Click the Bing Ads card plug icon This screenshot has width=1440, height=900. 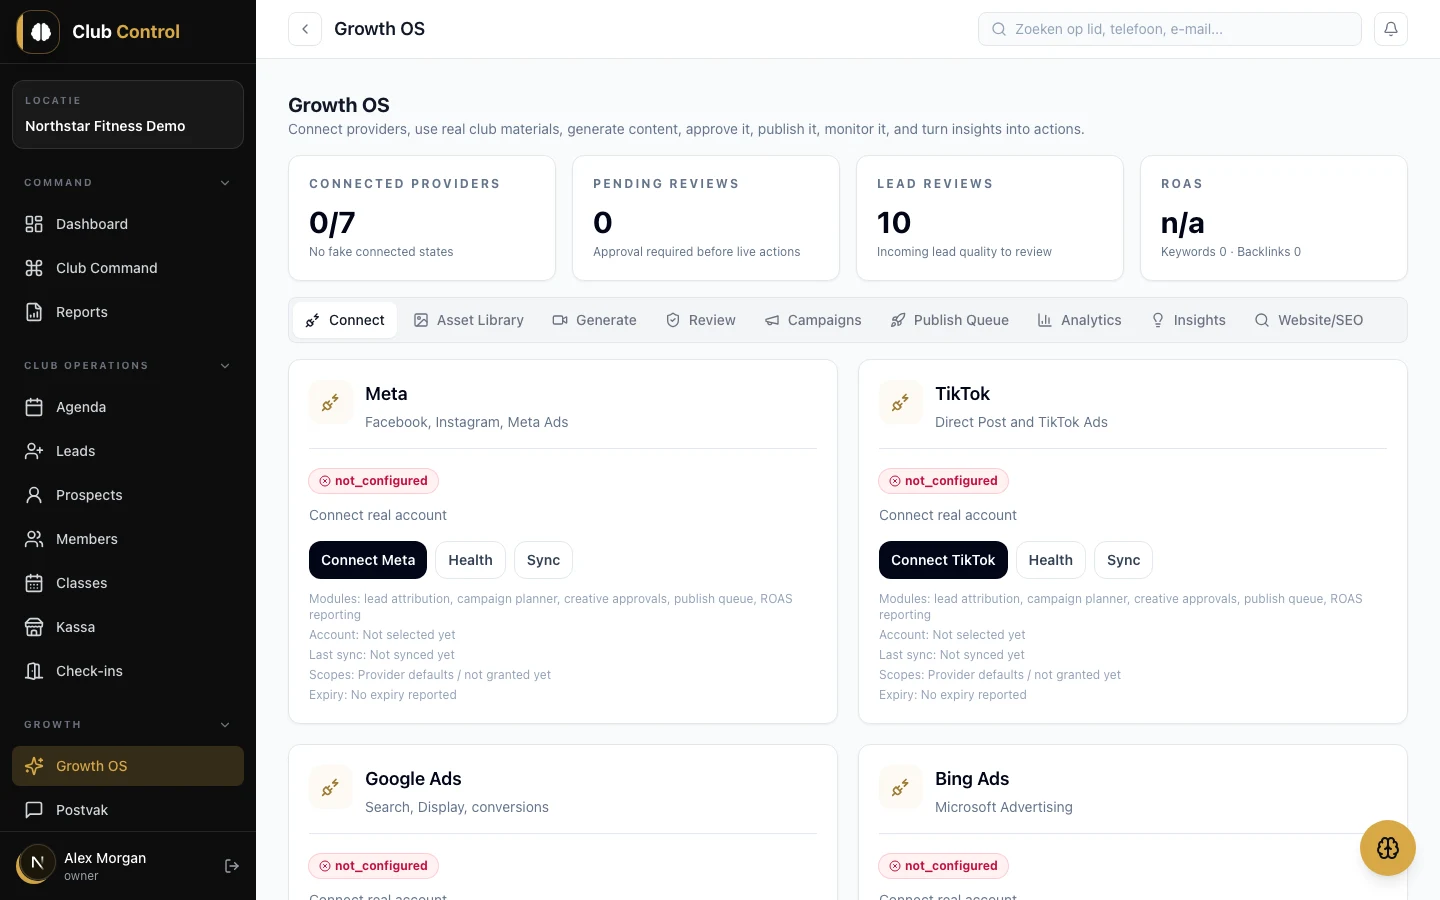tap(900, 788)
